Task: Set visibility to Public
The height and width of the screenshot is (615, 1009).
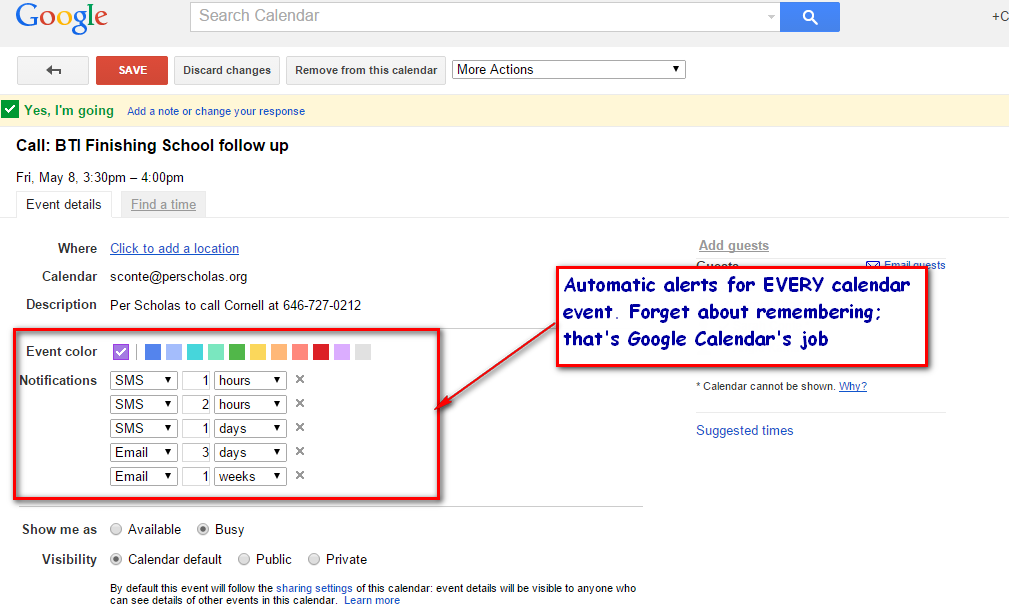Action: pyautogui.click(x=244, y=559)
